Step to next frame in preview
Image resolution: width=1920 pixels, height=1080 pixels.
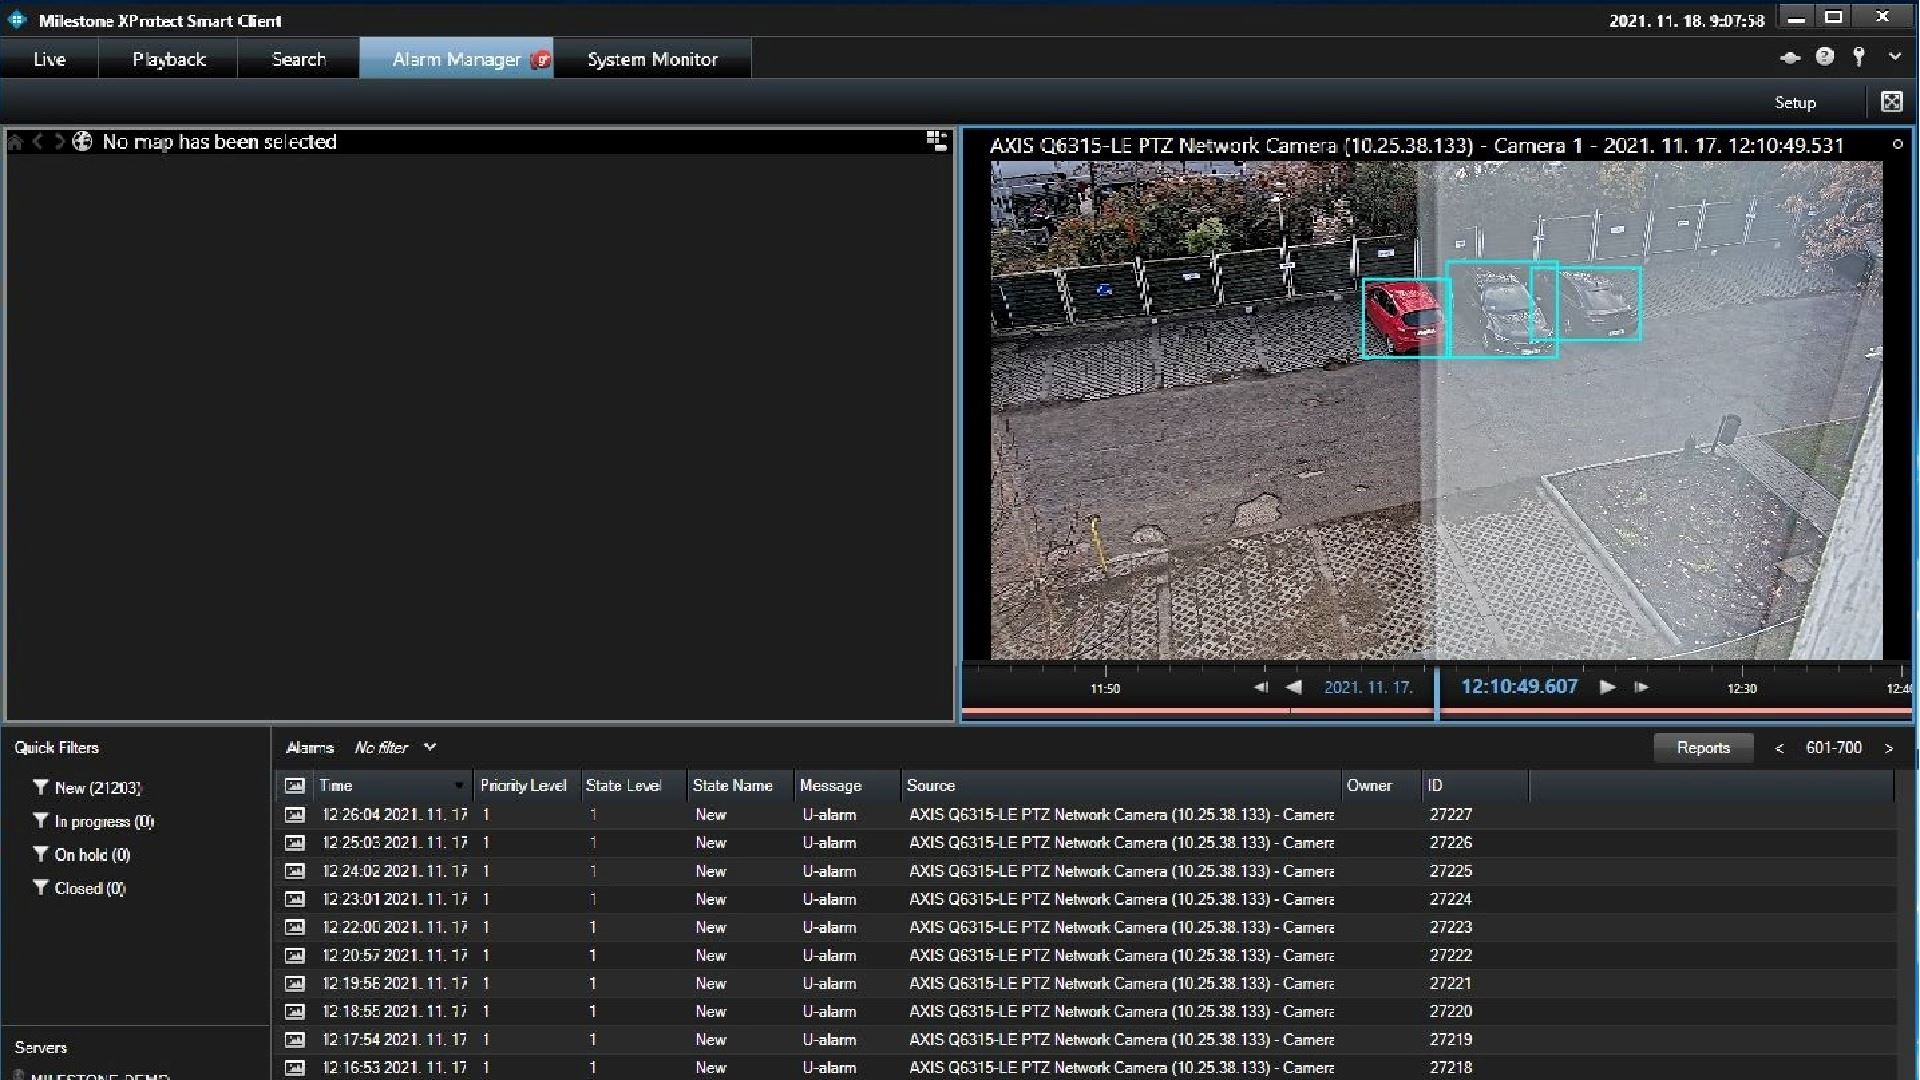[x=1641, y=687]
